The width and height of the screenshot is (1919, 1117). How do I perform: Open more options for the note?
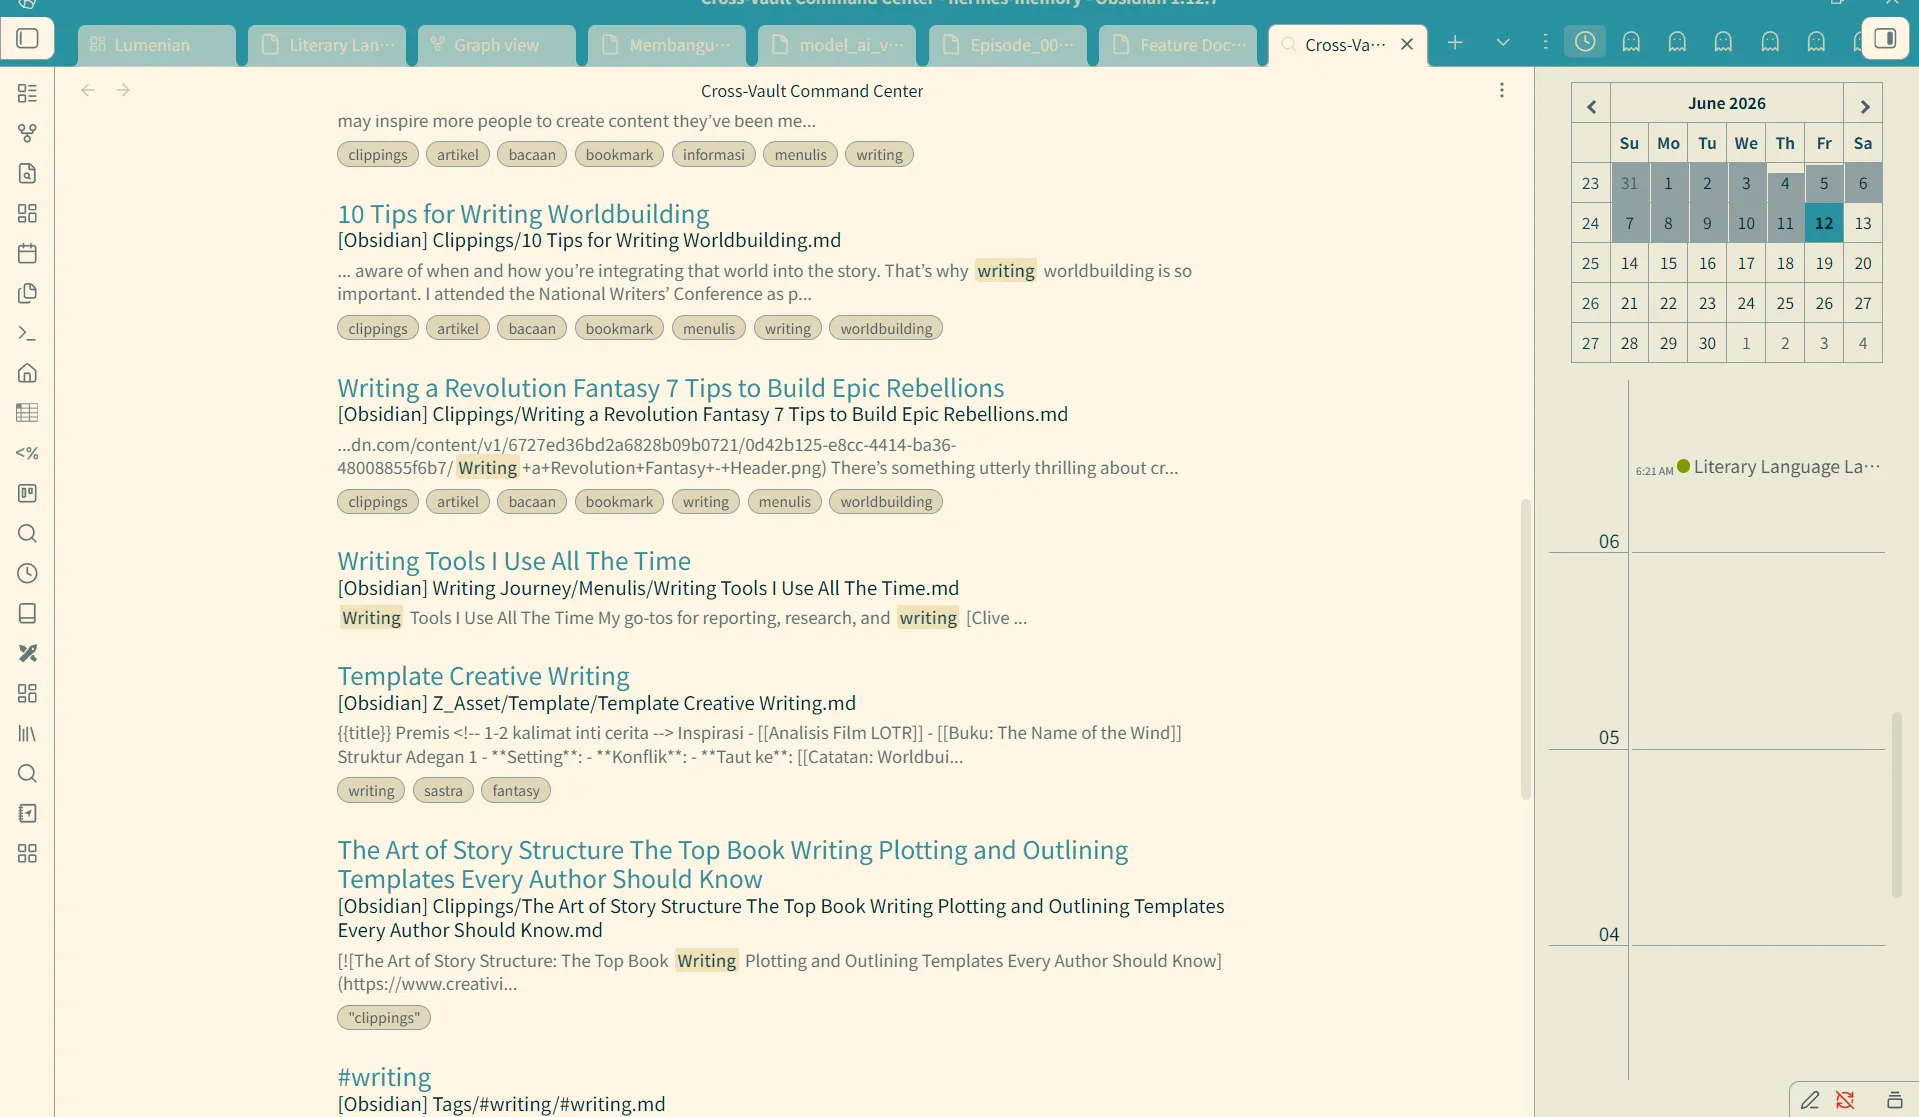[x=1502, y=90]
